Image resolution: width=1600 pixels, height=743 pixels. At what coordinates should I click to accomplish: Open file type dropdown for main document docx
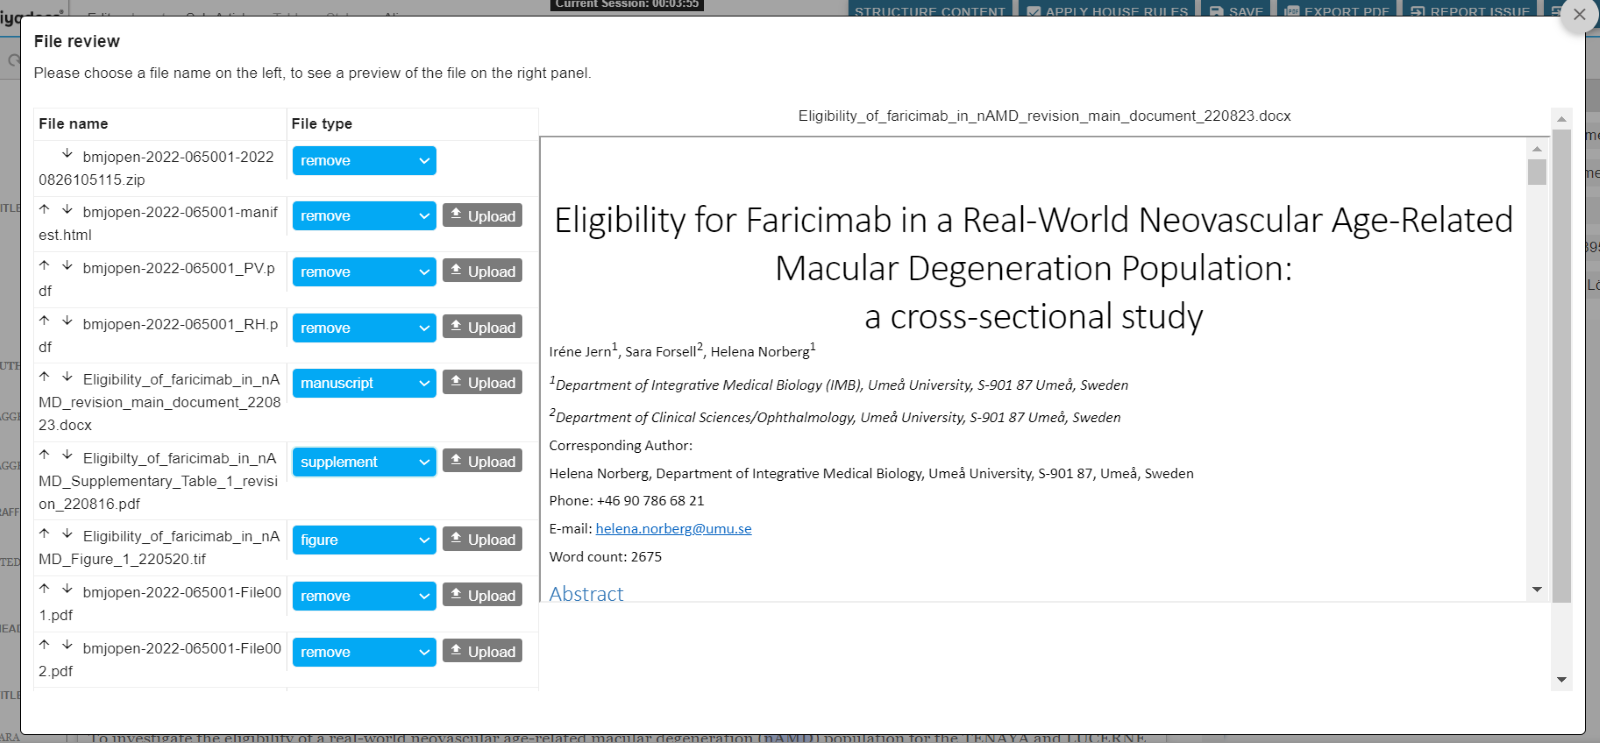coord(364,383)
